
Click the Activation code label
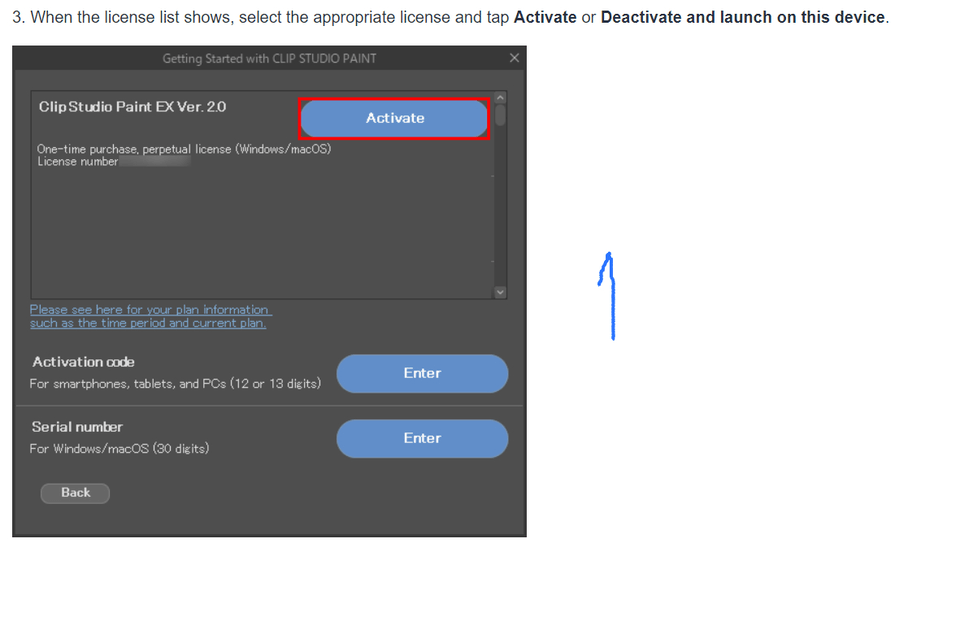(83, 362)
